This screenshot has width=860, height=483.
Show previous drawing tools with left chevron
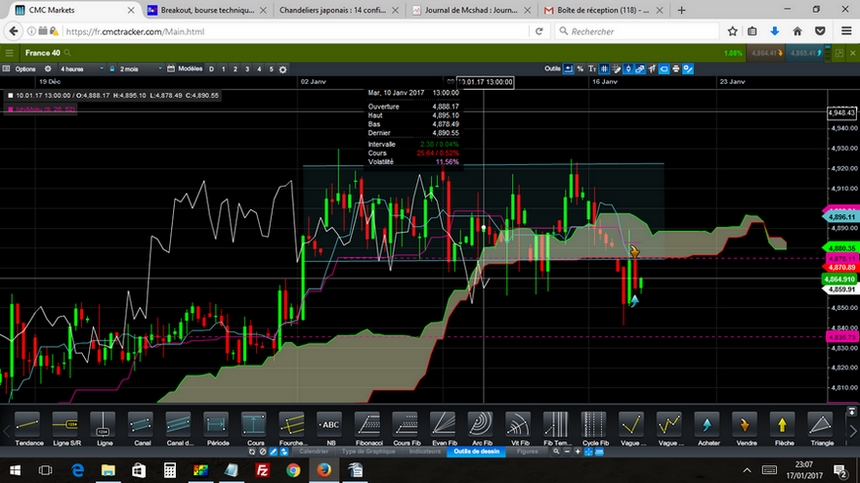click(6, 431)
